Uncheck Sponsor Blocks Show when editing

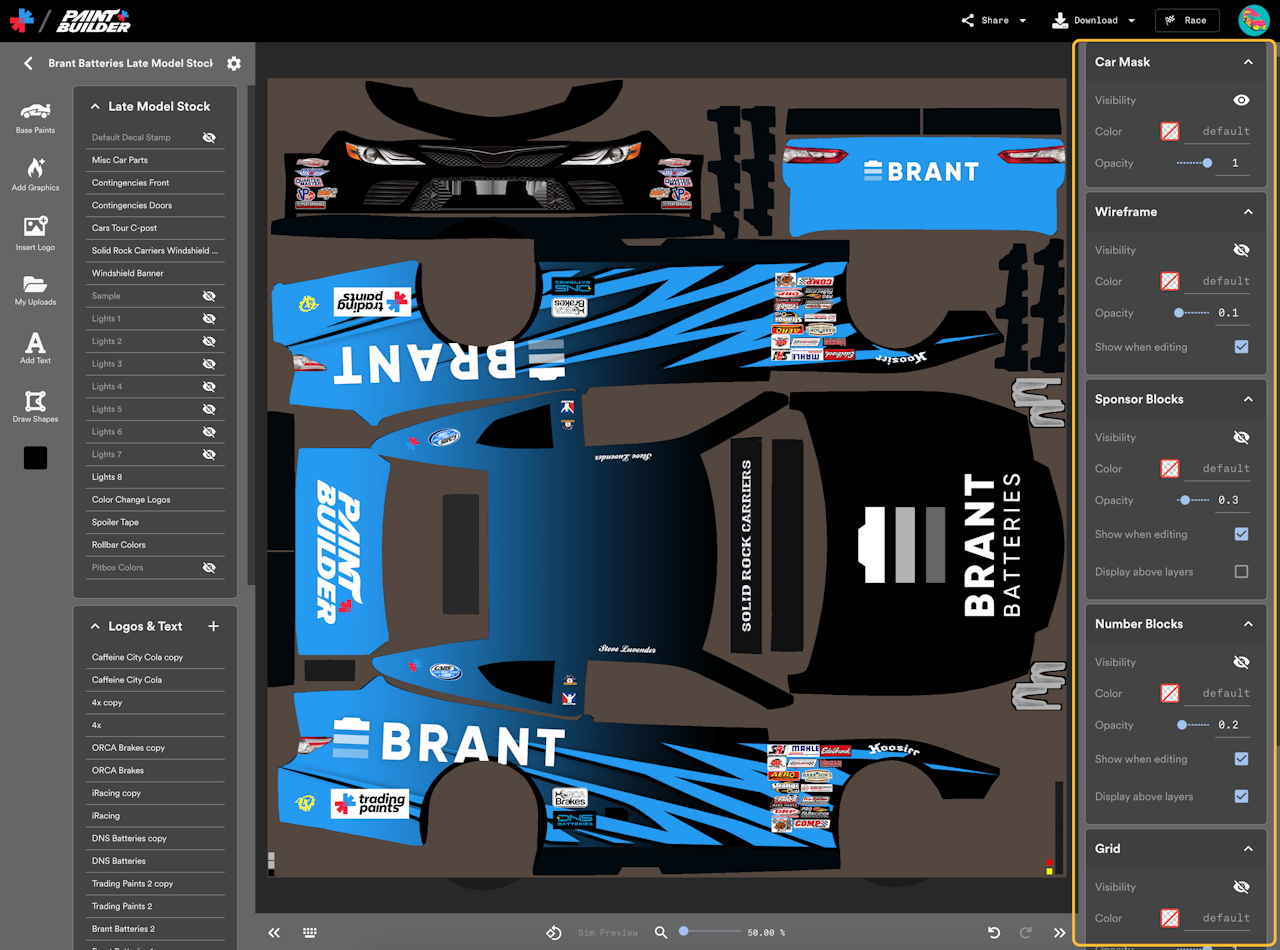tap(1241, 534)
